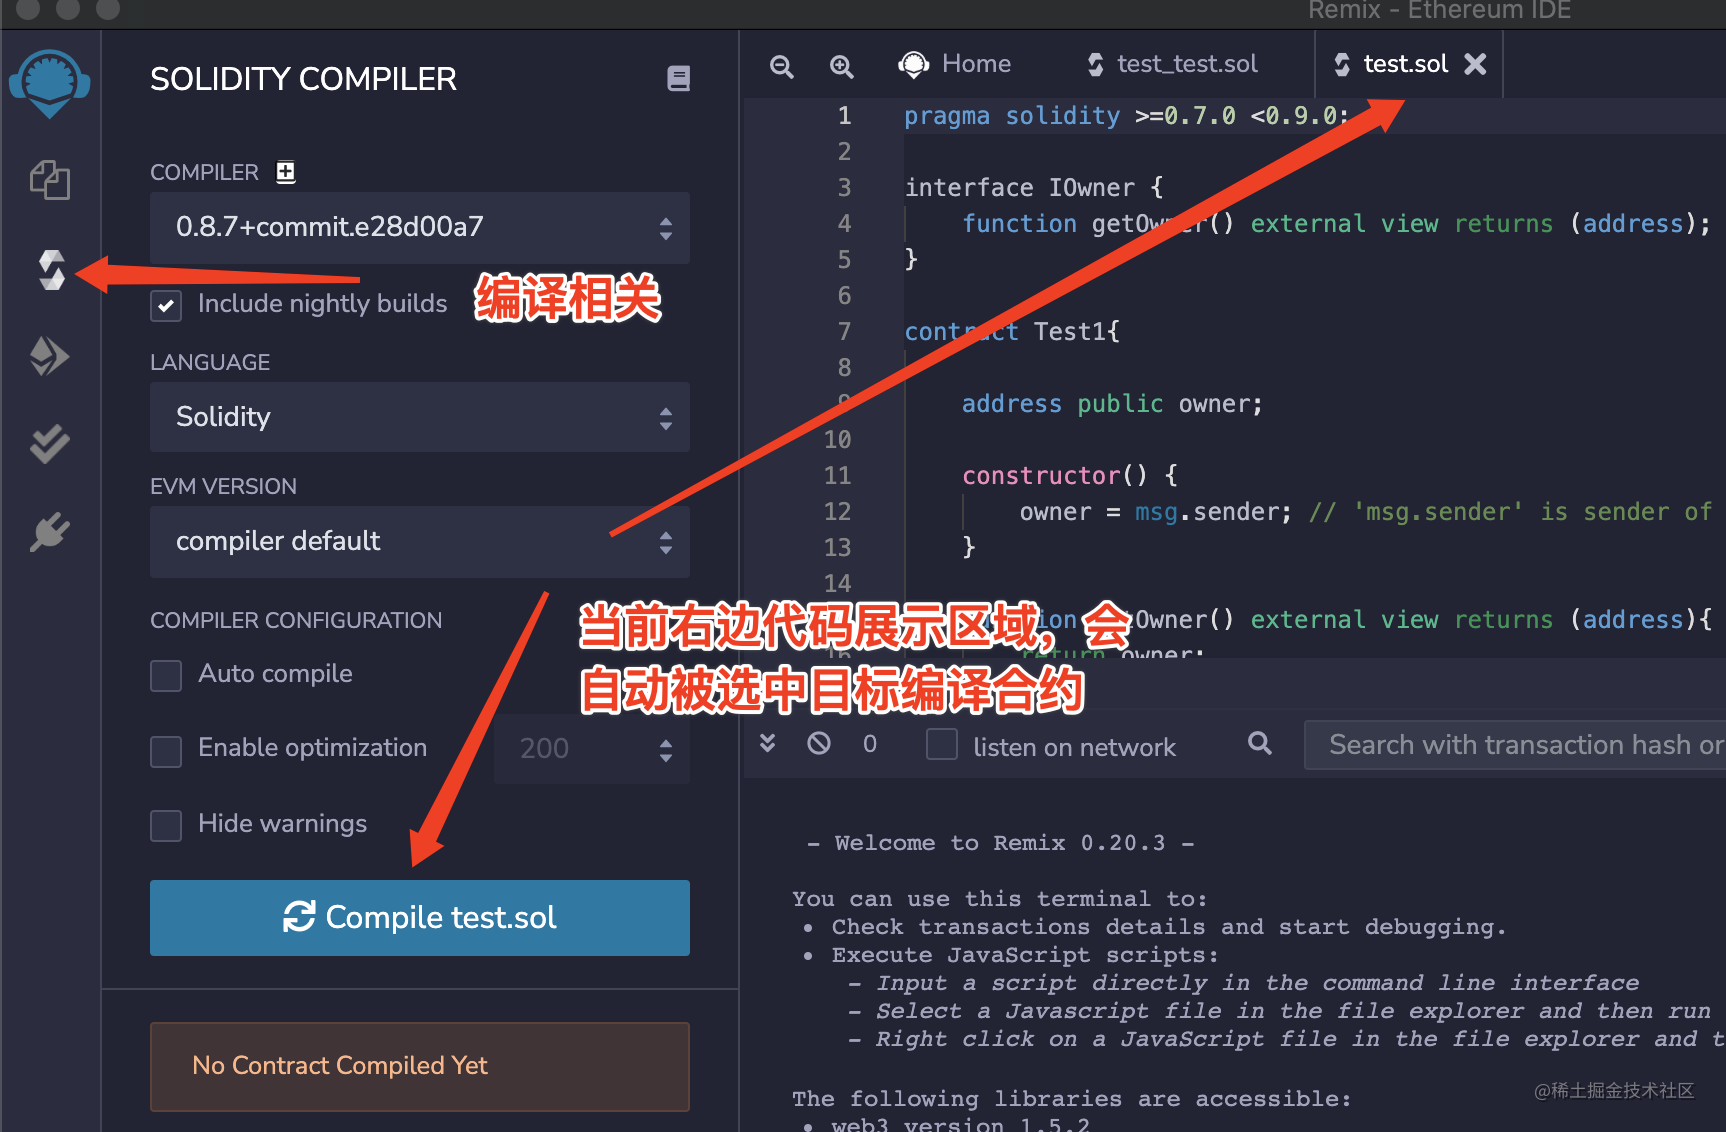The width and height of the screenshot is (1726, 1132).
Task: Open the Plugin Manager
Action: (50, 530)
